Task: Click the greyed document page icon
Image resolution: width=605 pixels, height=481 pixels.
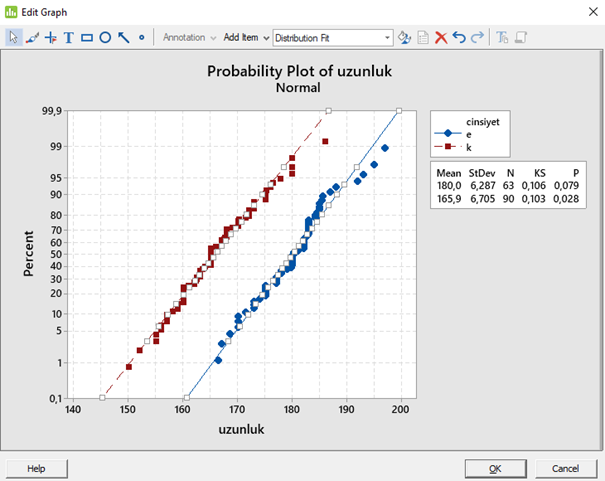Action: [423, 37]
